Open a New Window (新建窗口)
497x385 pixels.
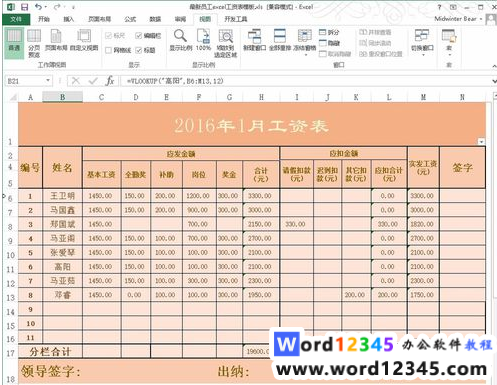tap(255, 40)
